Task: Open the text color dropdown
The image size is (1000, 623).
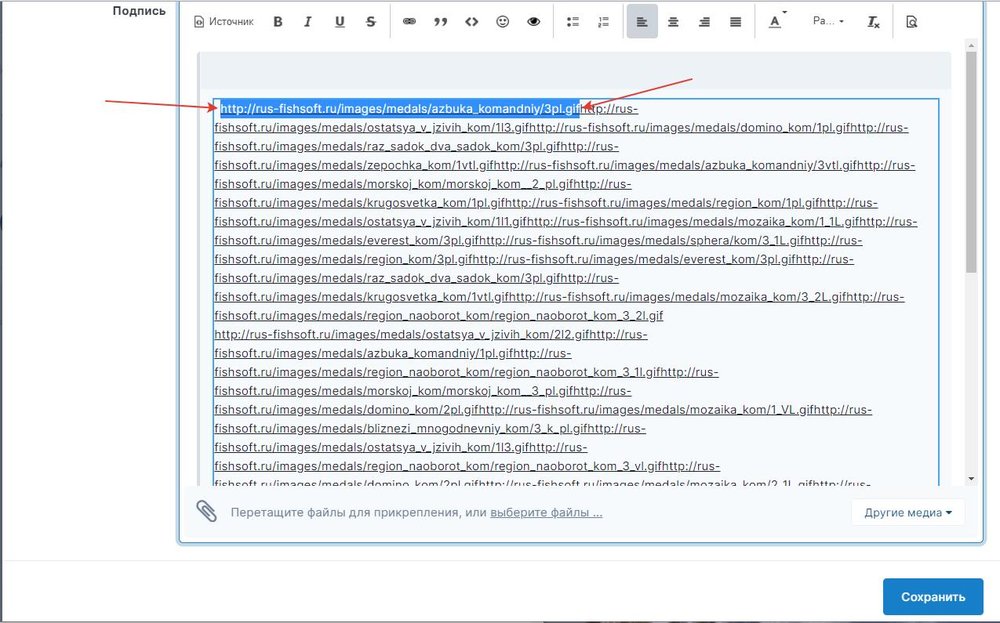Action: pos(777,21)
